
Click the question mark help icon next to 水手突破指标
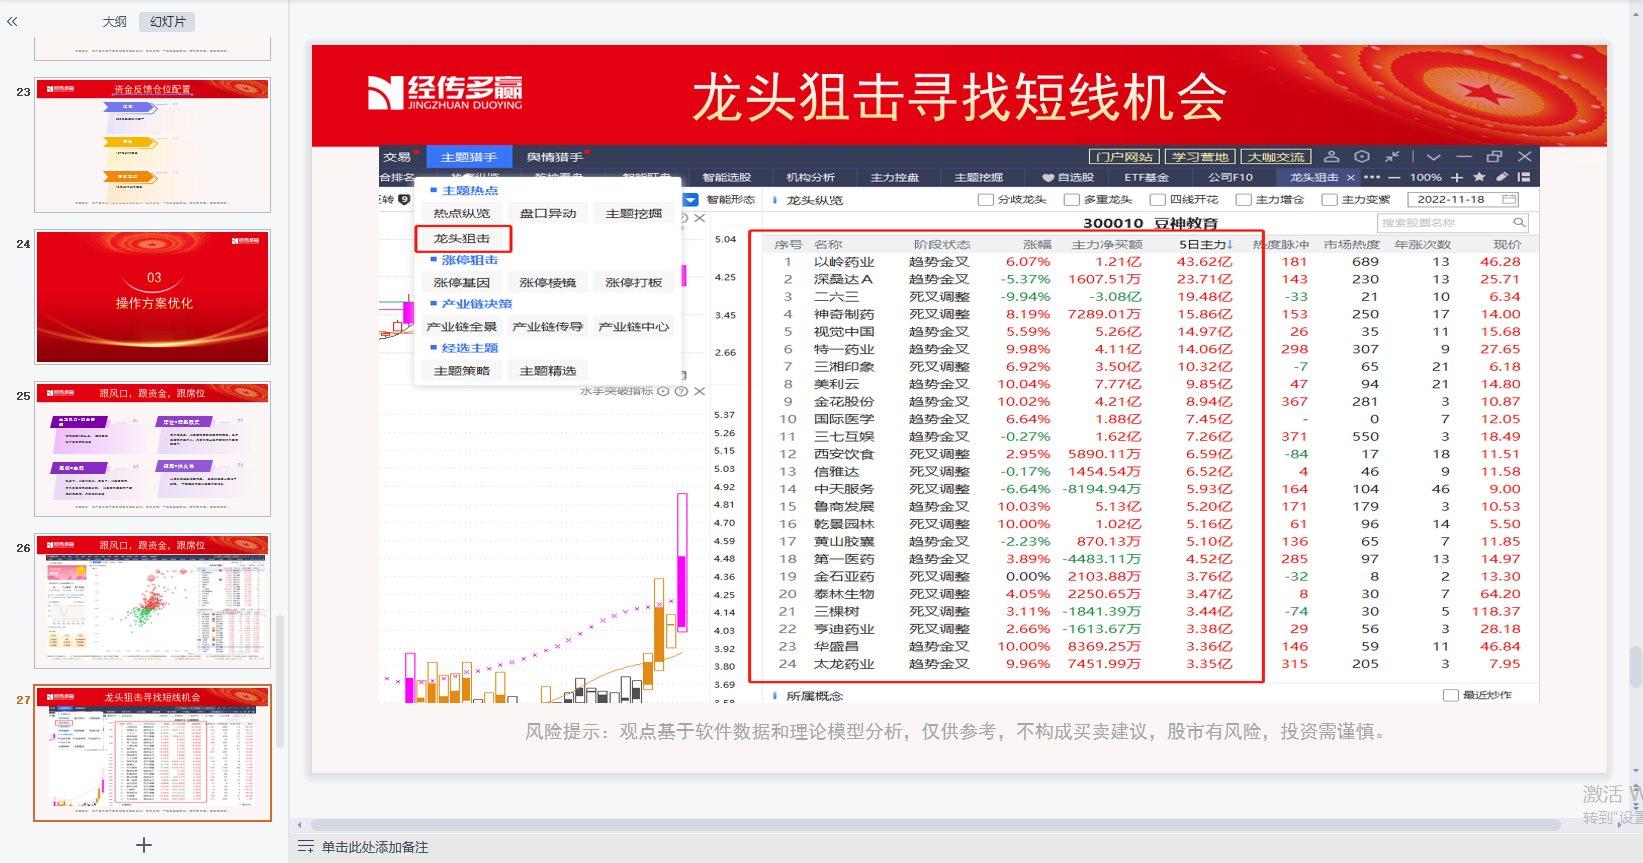pos(681,391)
